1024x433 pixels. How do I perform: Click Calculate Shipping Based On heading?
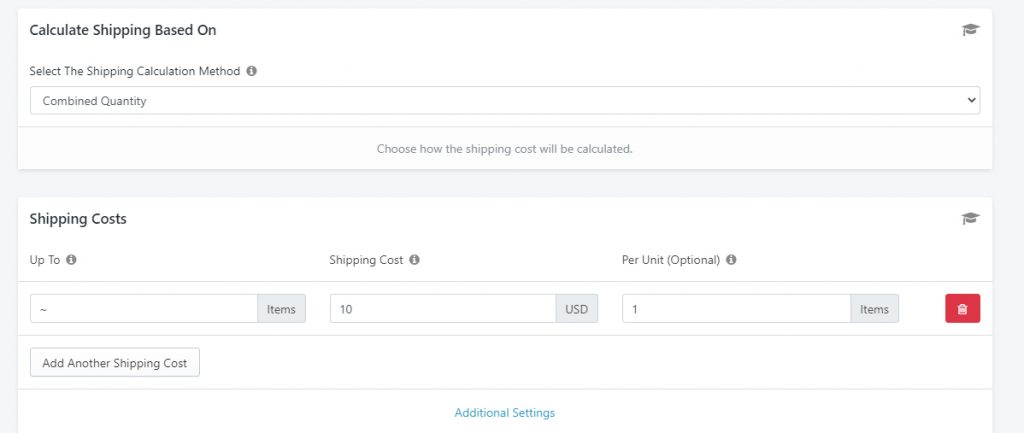pos(123,30)
